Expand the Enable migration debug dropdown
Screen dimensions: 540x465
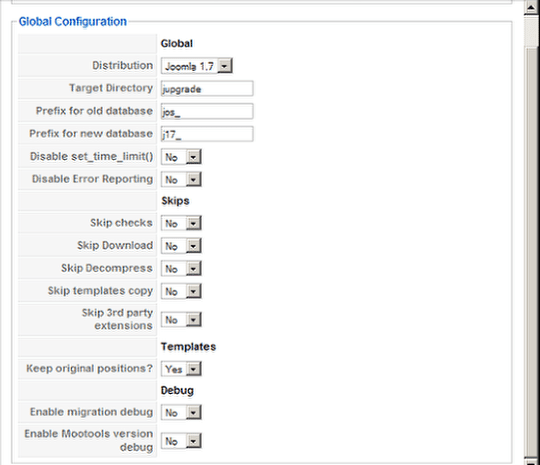point(181,412)
